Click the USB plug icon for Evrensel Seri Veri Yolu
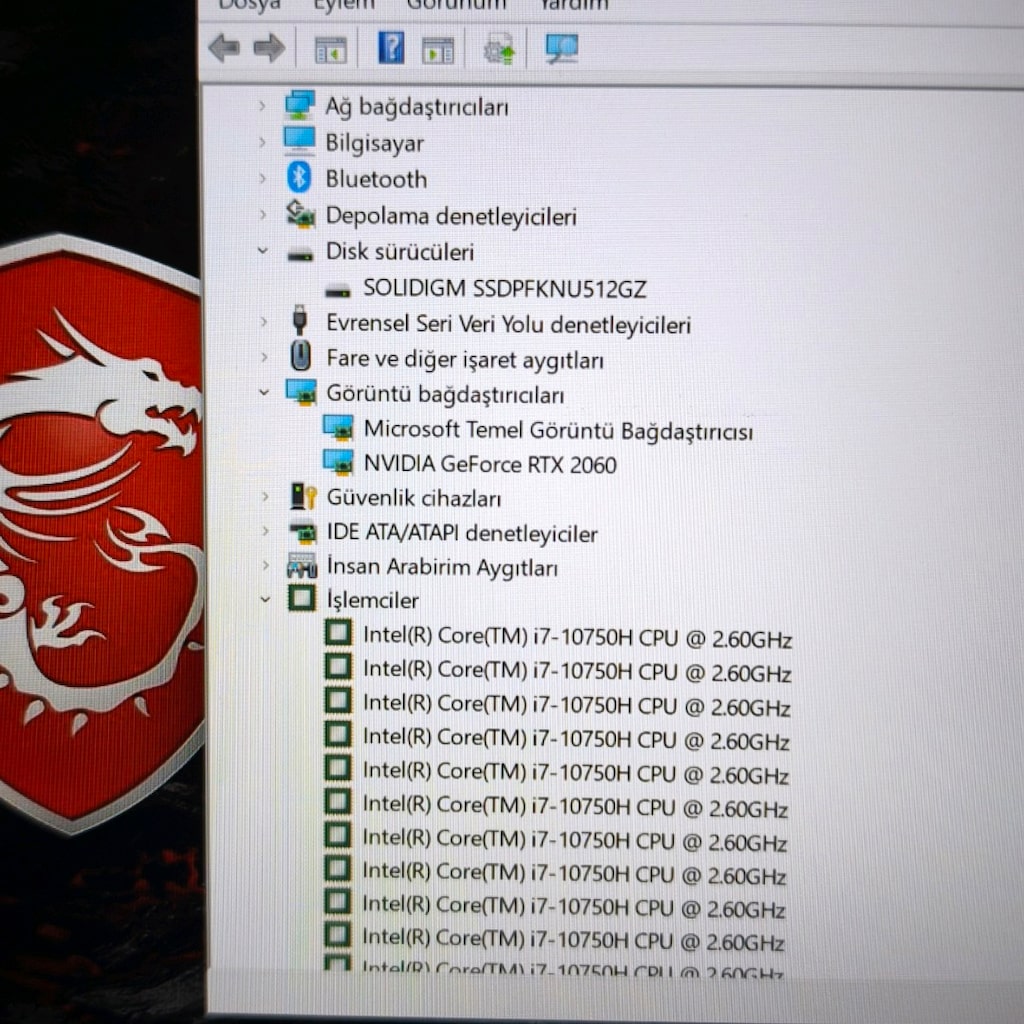The image size is (1024, 1024). tap(300, 321)
